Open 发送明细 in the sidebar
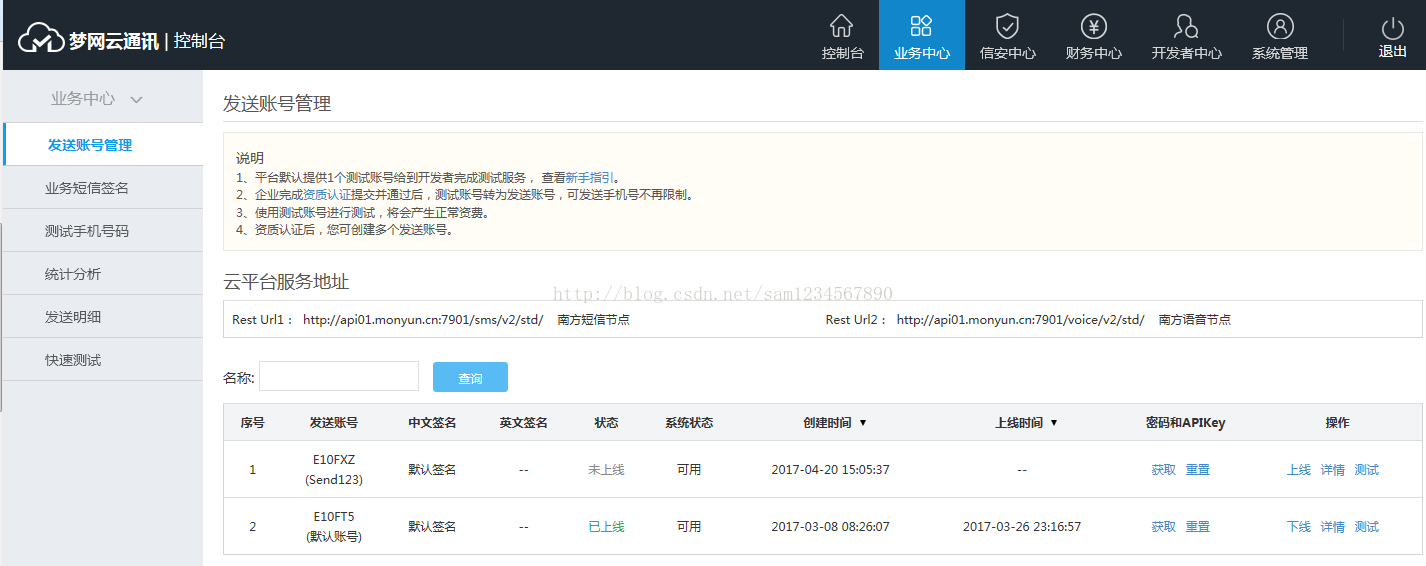This screenshot has width=1426, height=566. (103, 317)
